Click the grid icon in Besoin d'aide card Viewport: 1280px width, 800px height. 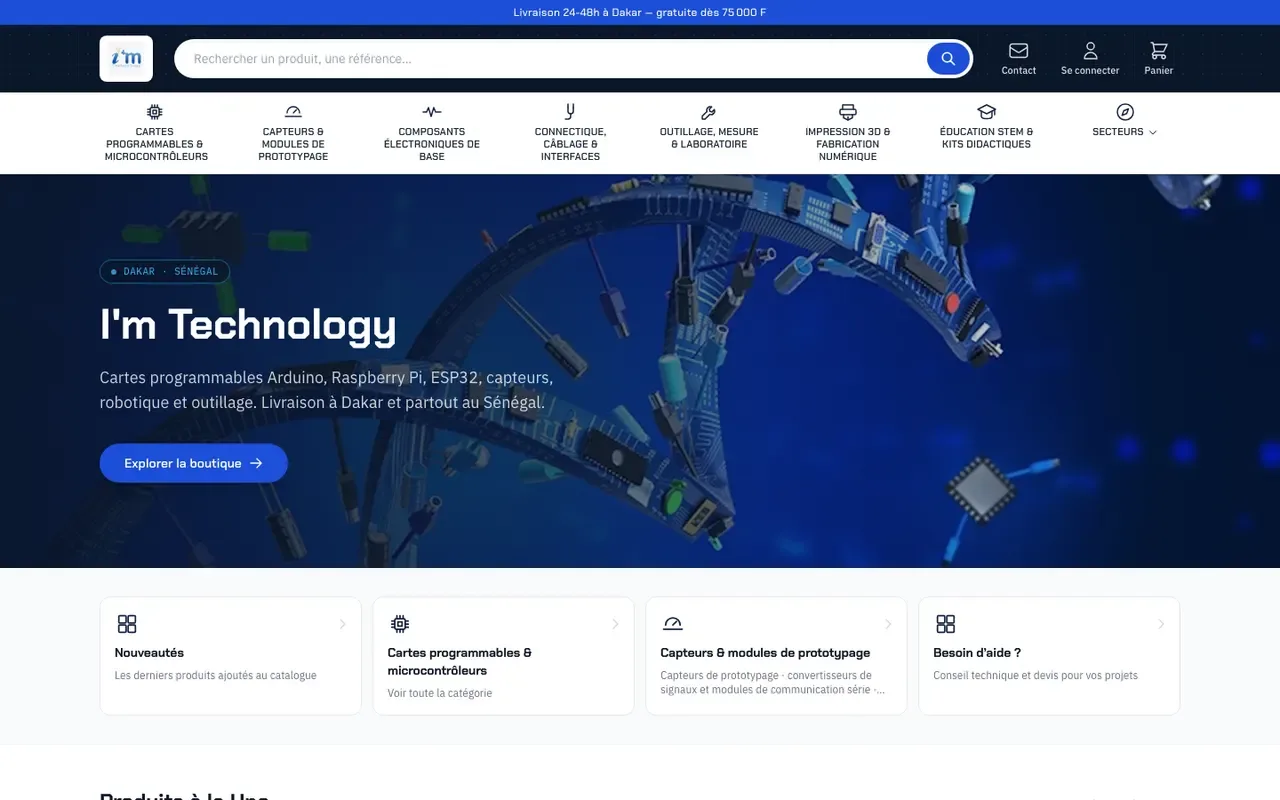(946, 624)
